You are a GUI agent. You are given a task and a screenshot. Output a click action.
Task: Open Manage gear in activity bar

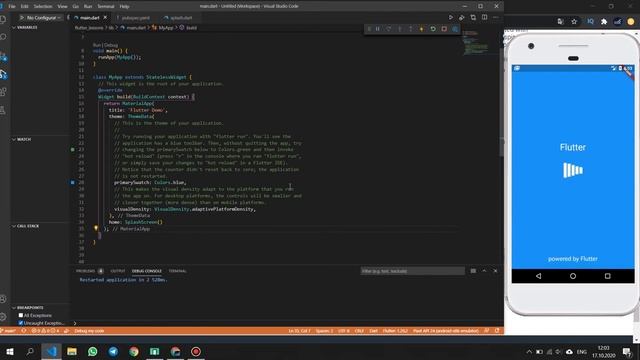point(3,317)
